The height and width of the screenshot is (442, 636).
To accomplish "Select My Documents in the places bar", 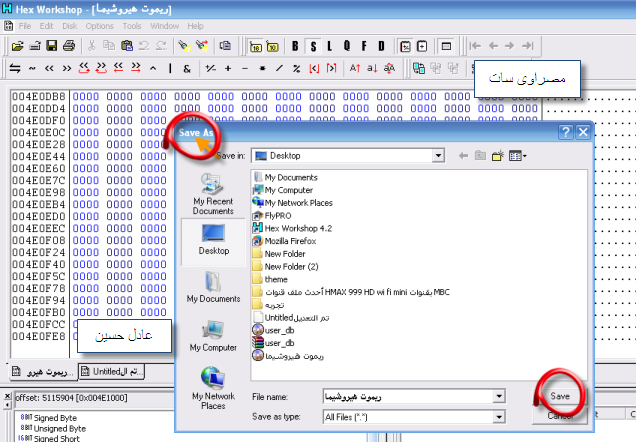I will coord(213,287).
